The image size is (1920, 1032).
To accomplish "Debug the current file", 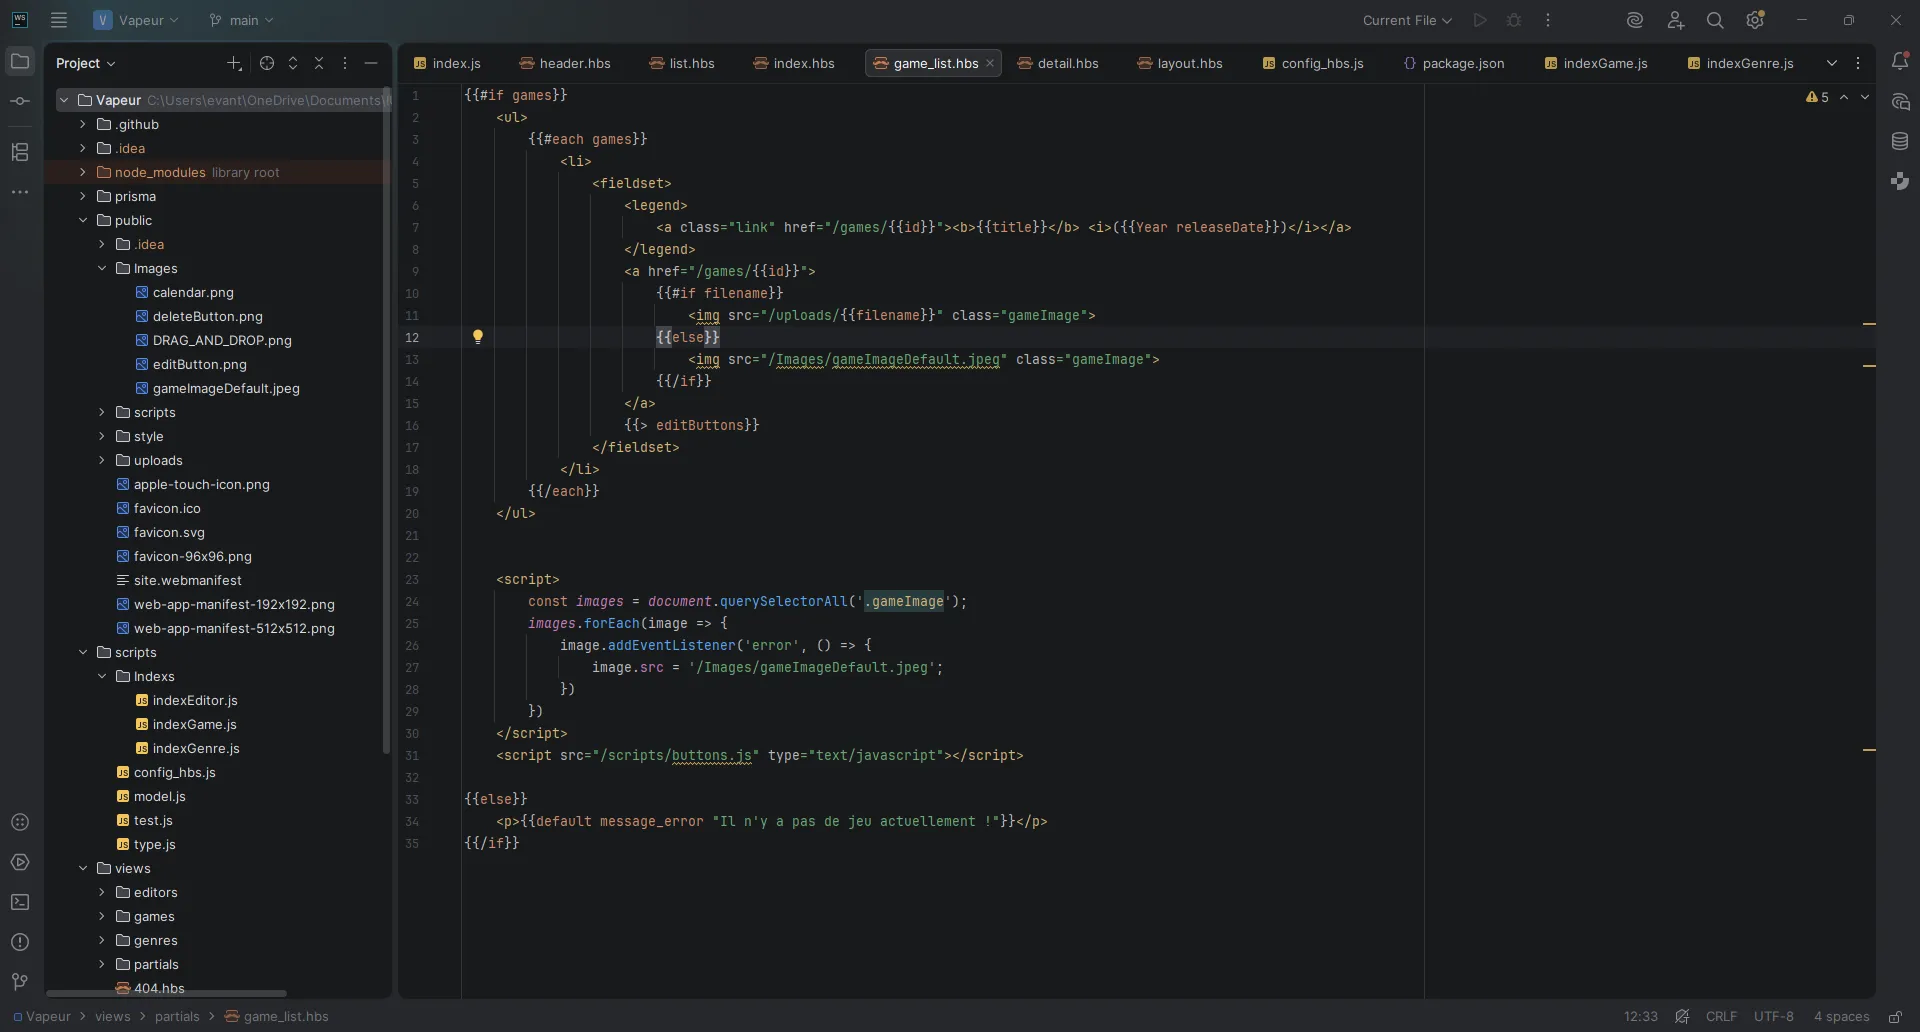I will point(1514,20).
